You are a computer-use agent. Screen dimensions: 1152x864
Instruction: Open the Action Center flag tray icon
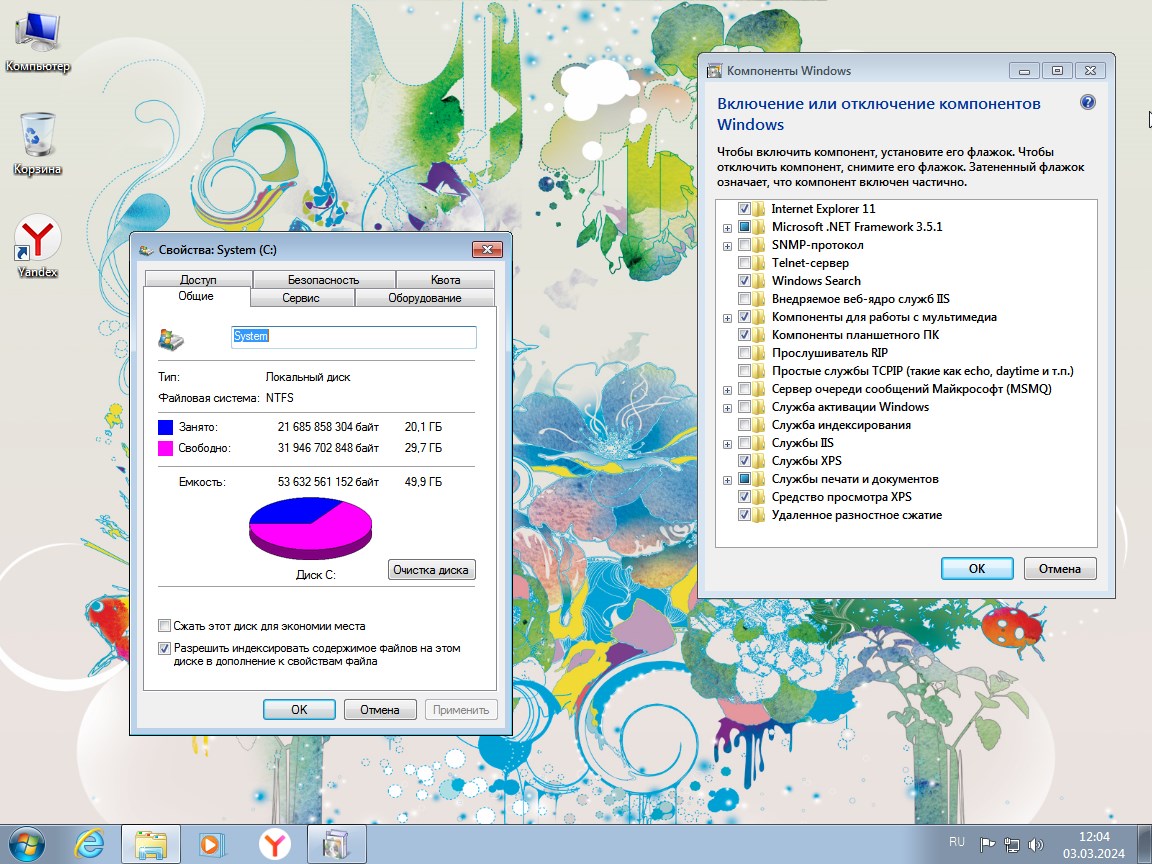tap(988, 845)
